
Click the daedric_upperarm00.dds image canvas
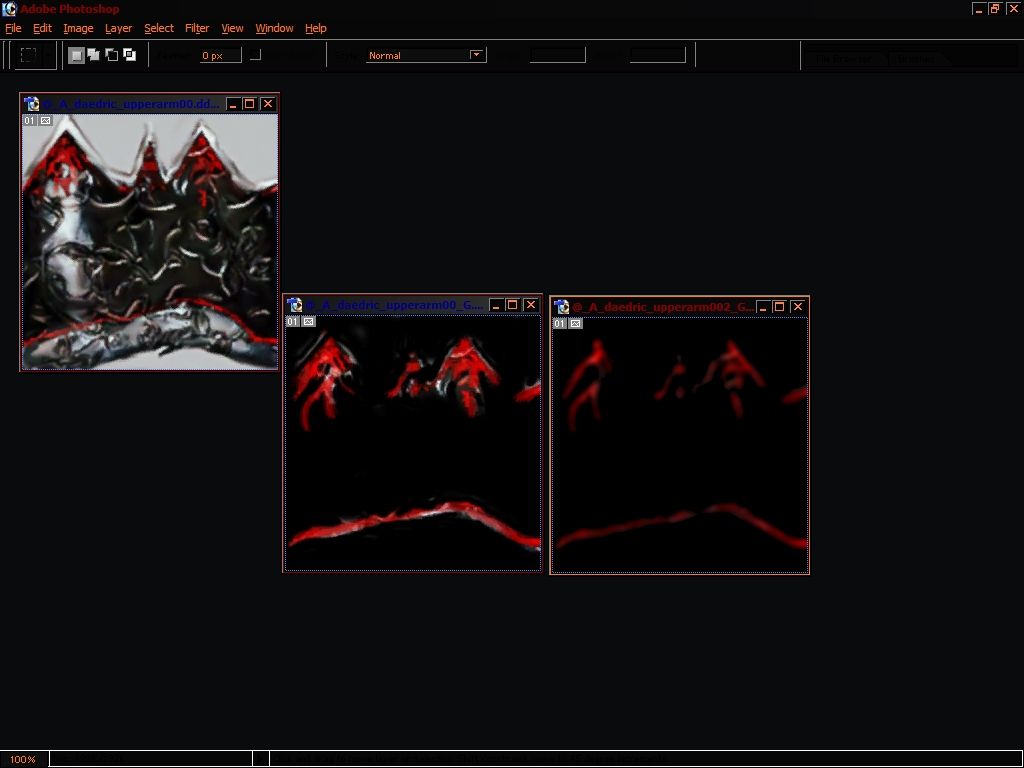point(150,242)
